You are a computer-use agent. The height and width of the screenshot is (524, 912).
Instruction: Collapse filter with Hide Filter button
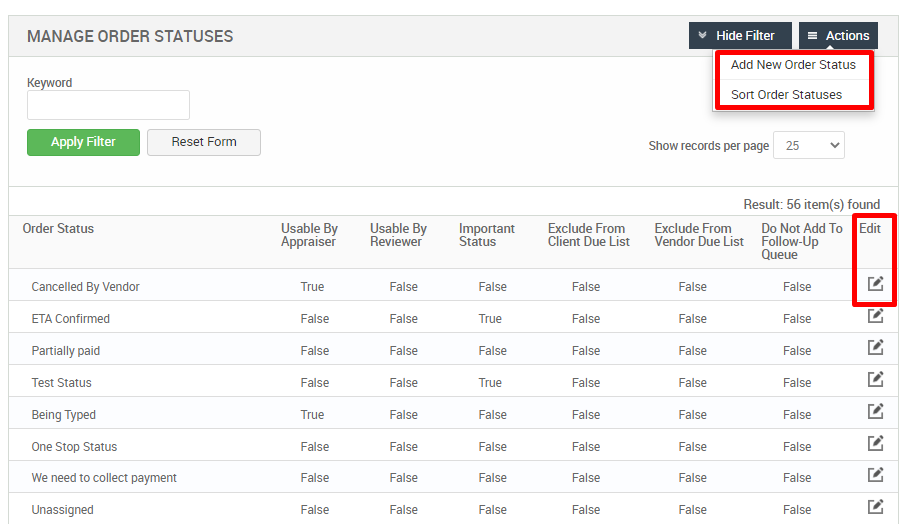coord(739,36)
